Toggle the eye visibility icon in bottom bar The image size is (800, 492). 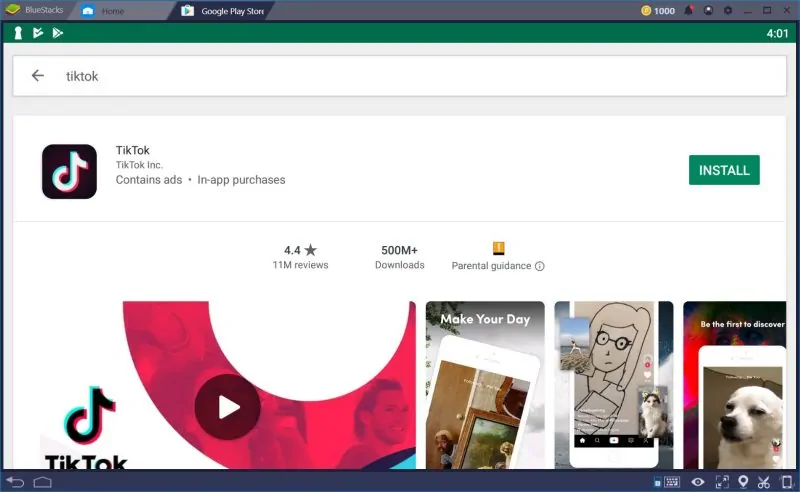coord(698,482)
